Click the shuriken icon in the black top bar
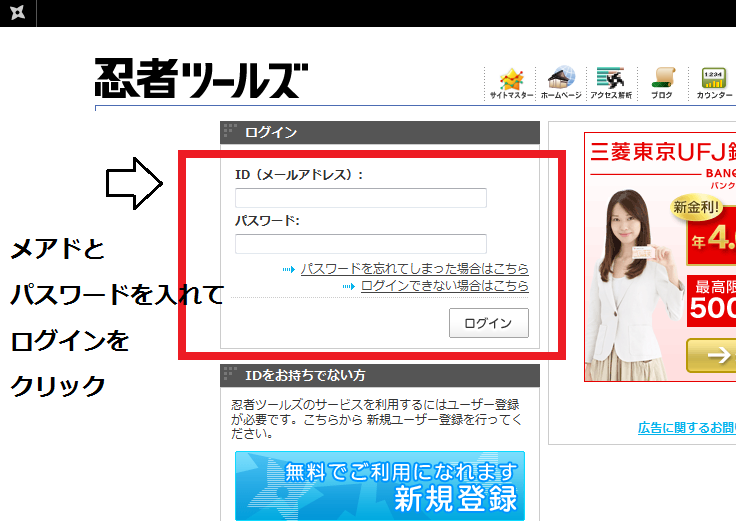736x521 pixels. [17, 13]
